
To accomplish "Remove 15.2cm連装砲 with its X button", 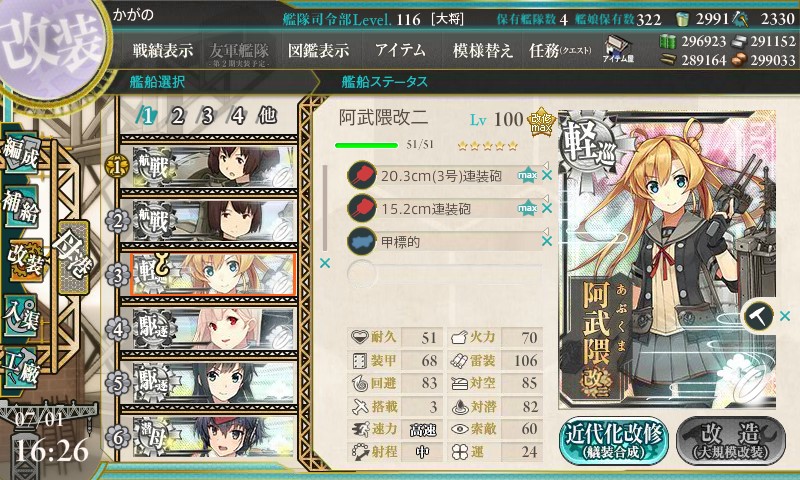I will click(x=547, y=208).
